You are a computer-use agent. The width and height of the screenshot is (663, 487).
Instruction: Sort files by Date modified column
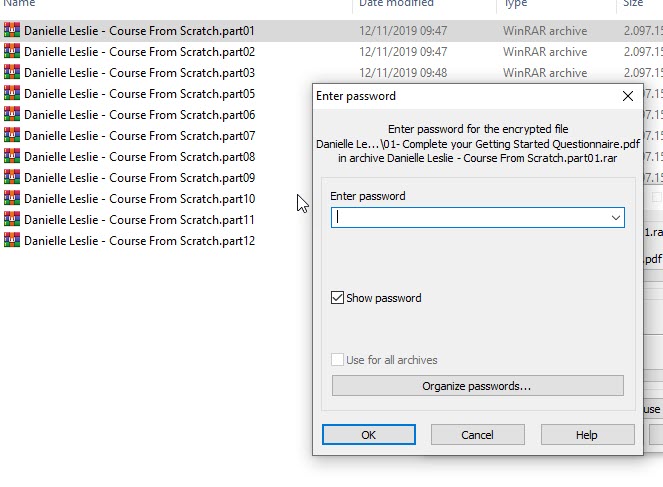[396, 3]
